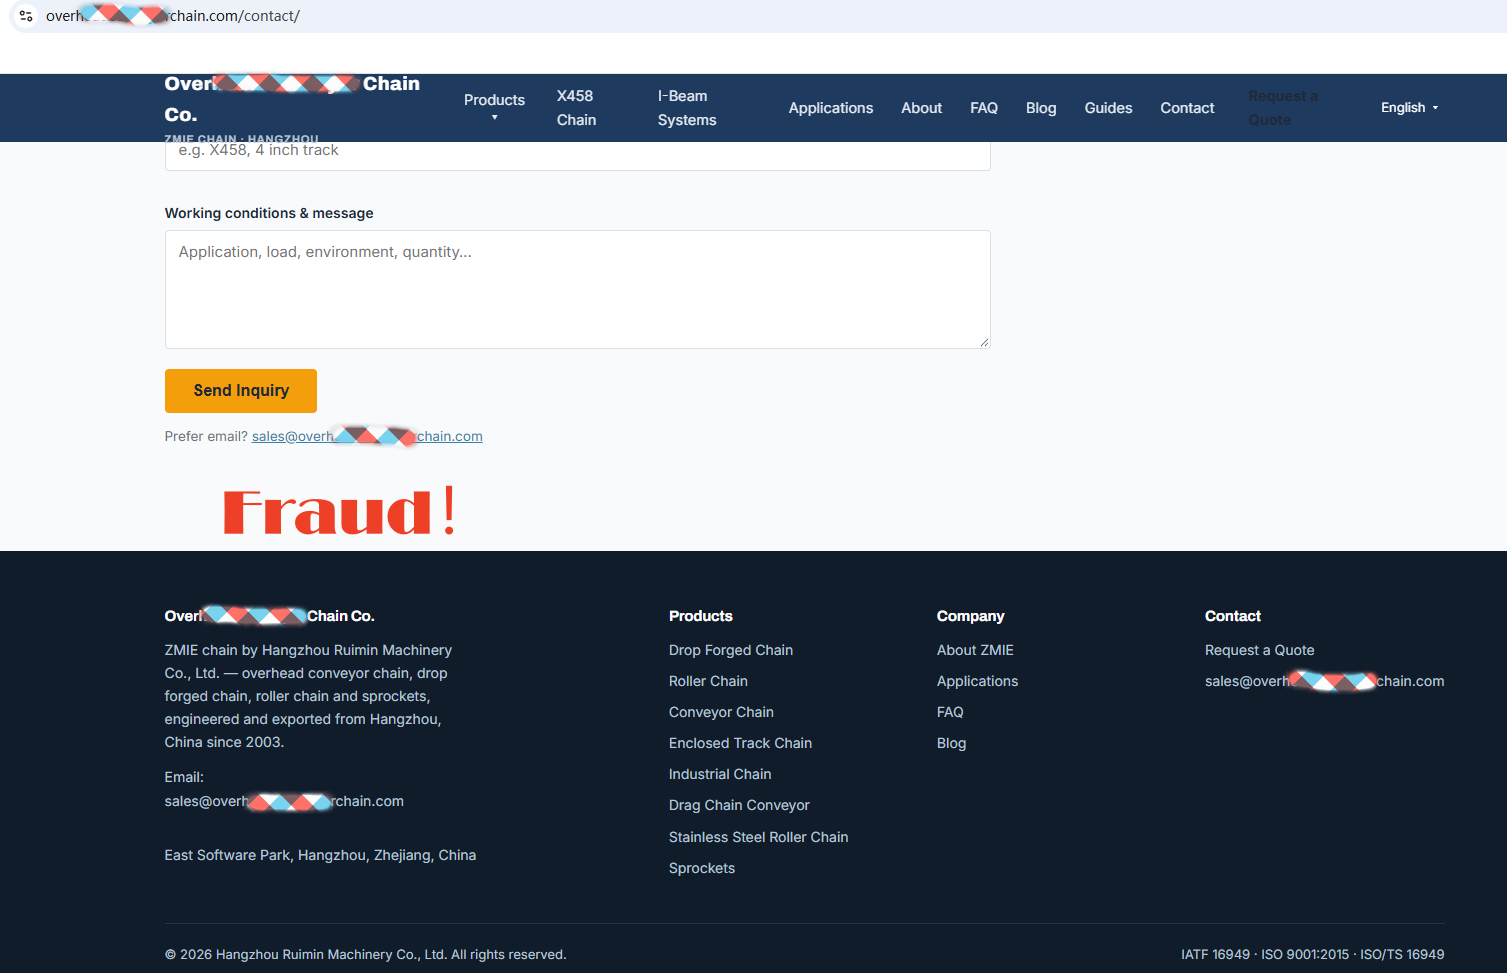
Task: Open Applications in the top navigation bar
Action: click(x=831, y=108)
